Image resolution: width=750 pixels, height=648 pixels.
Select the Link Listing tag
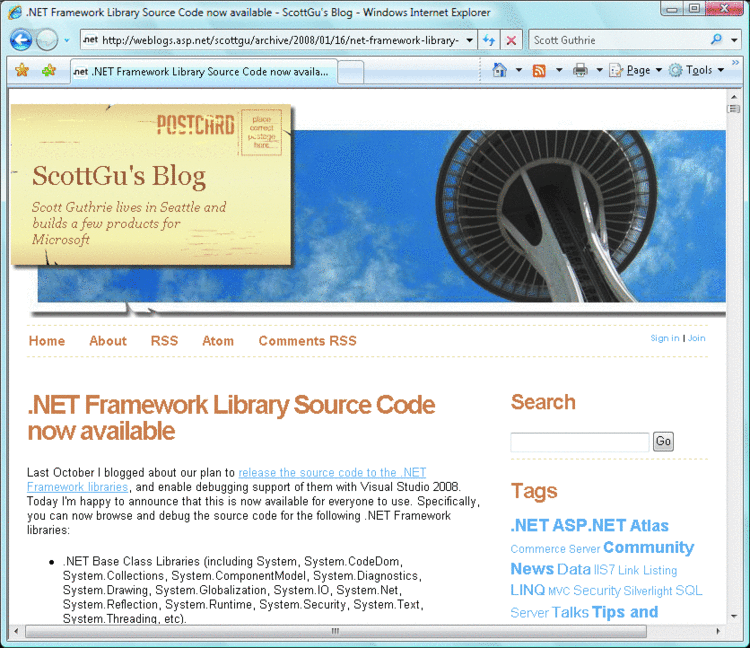648,570
